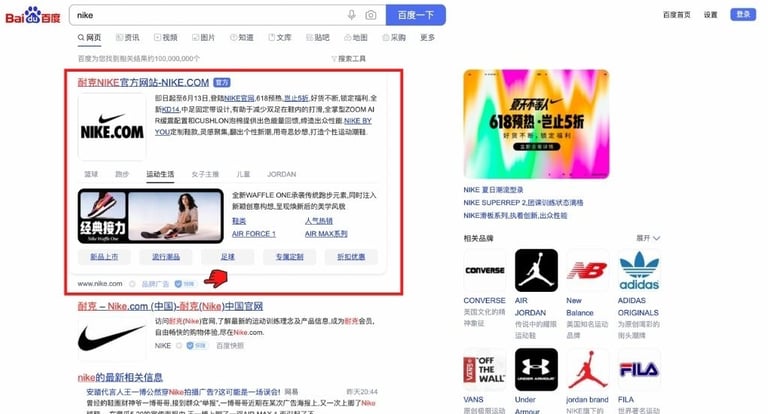768x414 pixels.
Task: Click the New Balance brand logo
Action: coord(588,270)
